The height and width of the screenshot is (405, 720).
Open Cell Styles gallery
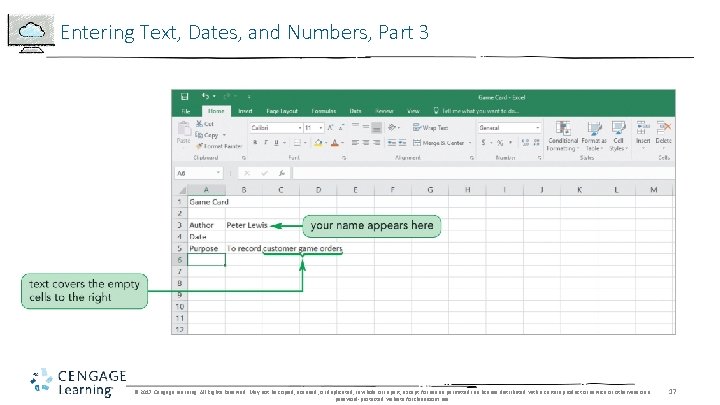tap(619, 136)
